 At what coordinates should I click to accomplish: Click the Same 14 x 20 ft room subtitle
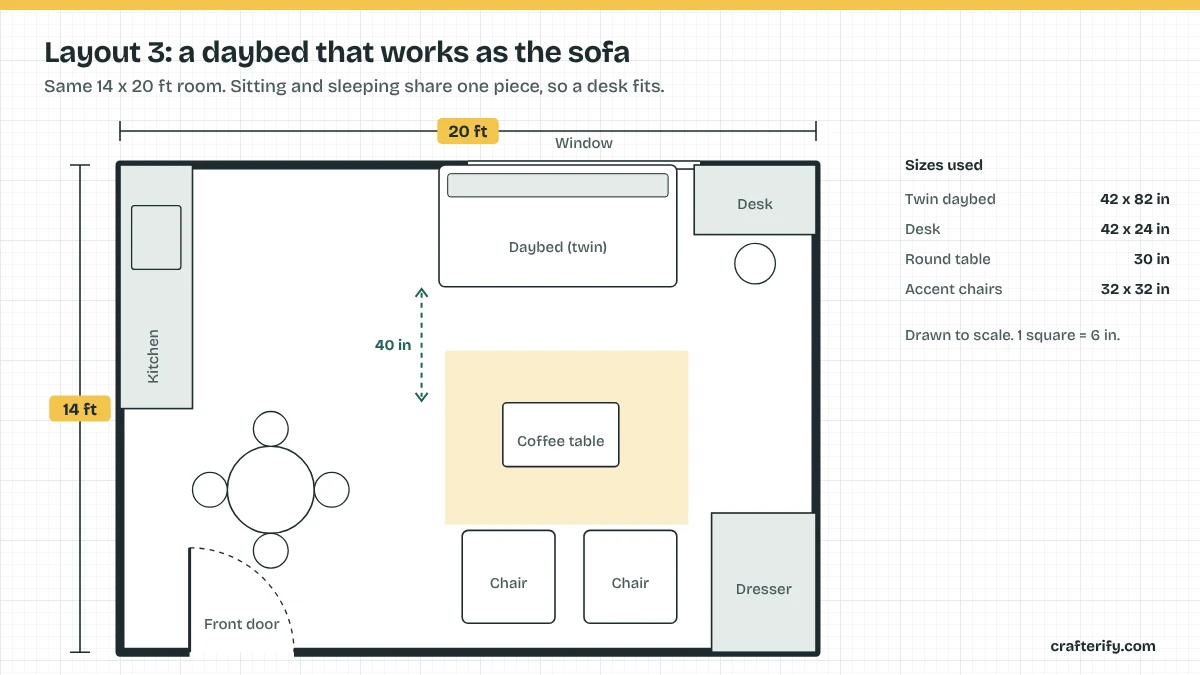354,86
